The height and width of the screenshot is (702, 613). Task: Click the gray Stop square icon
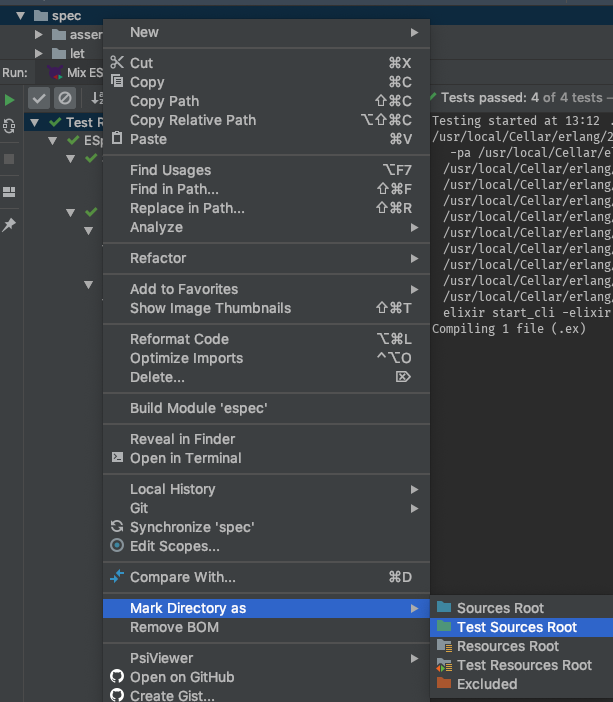[x=9, y=159]
